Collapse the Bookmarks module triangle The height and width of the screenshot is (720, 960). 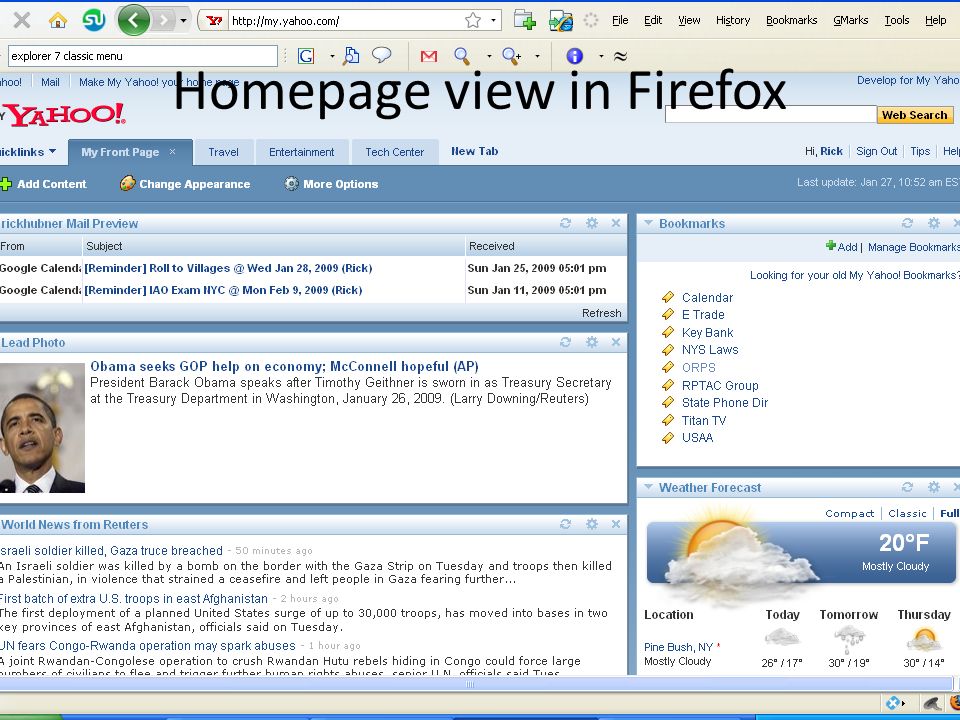pos(648,223)
